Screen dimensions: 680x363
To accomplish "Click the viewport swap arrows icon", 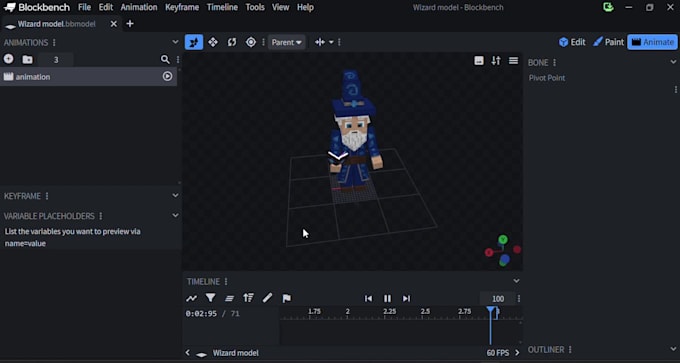I will coord(496,61).
